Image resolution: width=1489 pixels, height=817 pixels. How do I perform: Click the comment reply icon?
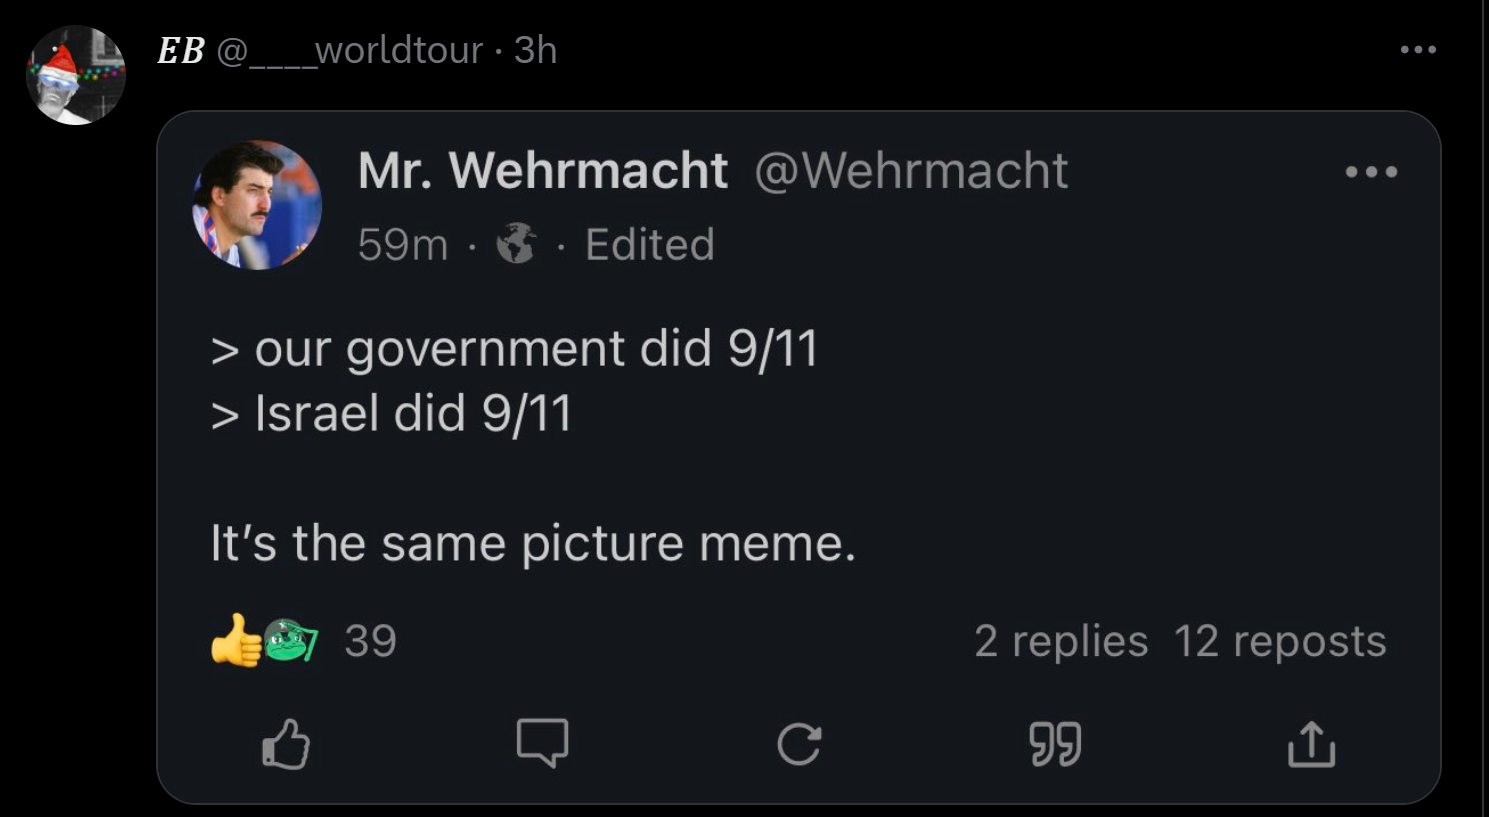(542, 744)
